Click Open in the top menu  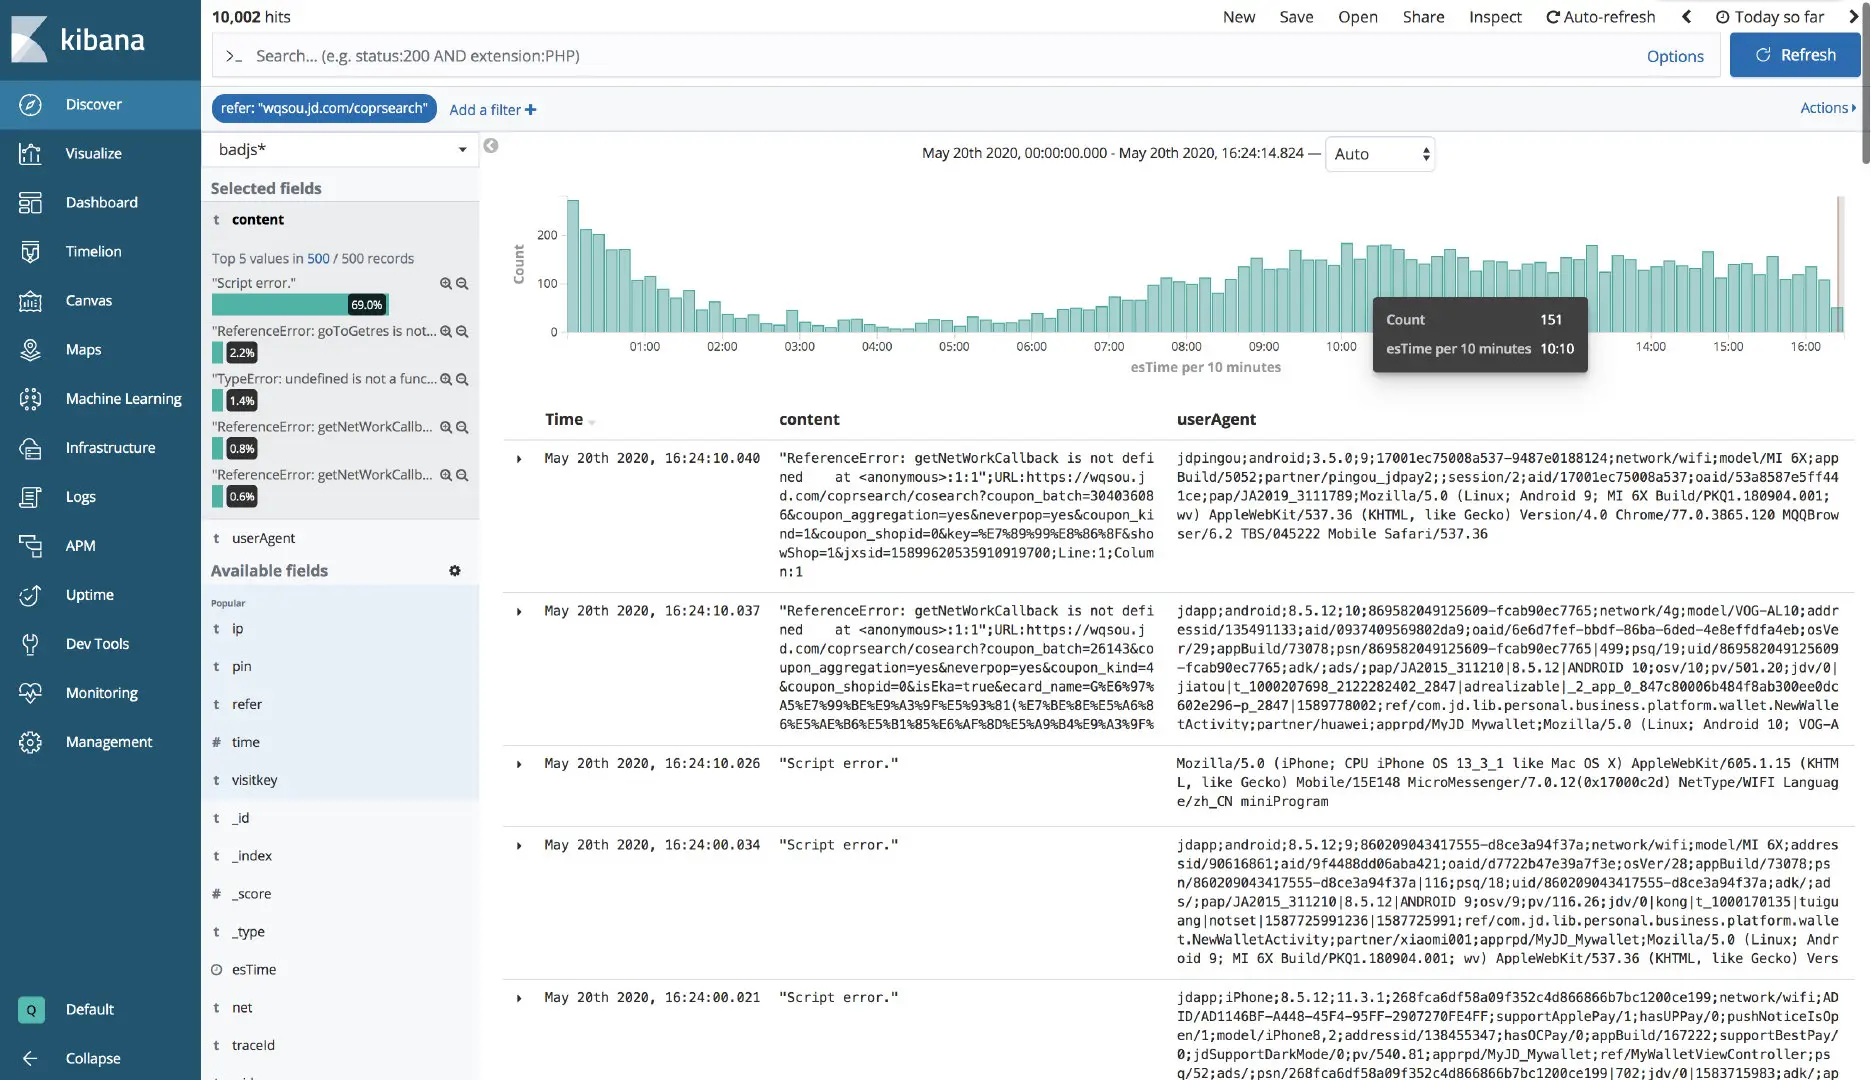point(1358,17)
